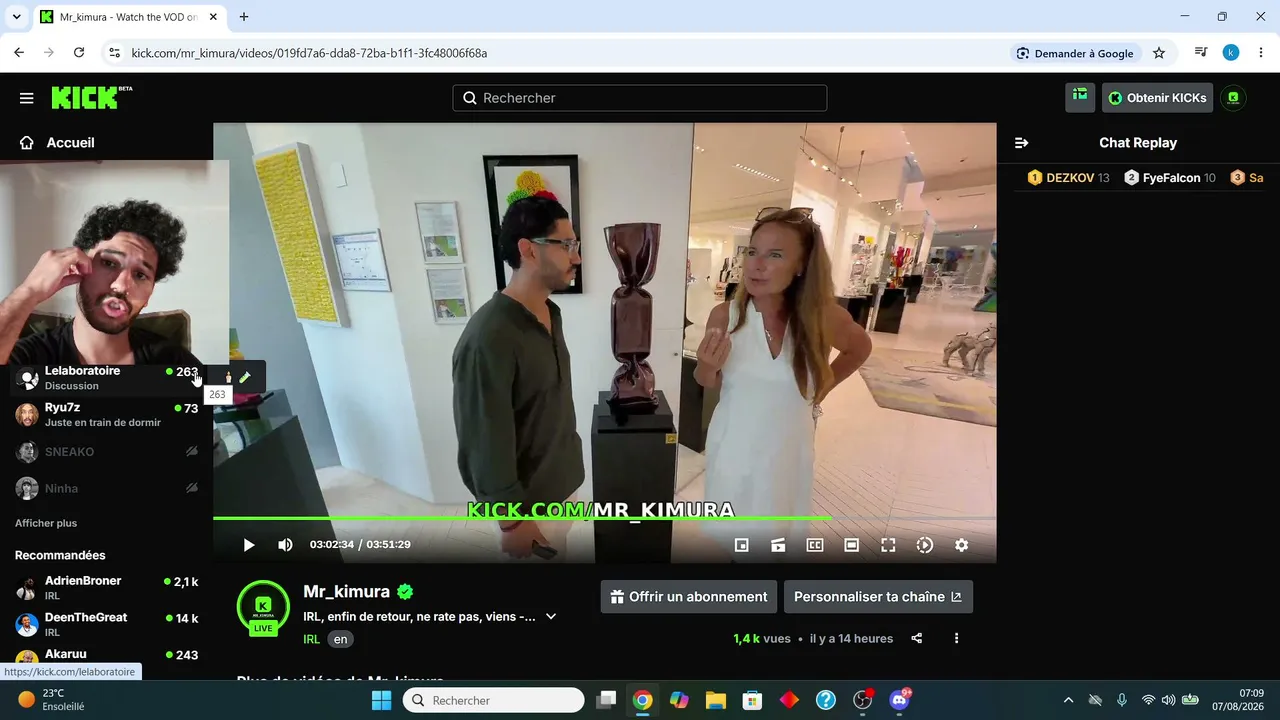
Task: Open Ryu7z channel in sidebar
Action: point(107,415)
